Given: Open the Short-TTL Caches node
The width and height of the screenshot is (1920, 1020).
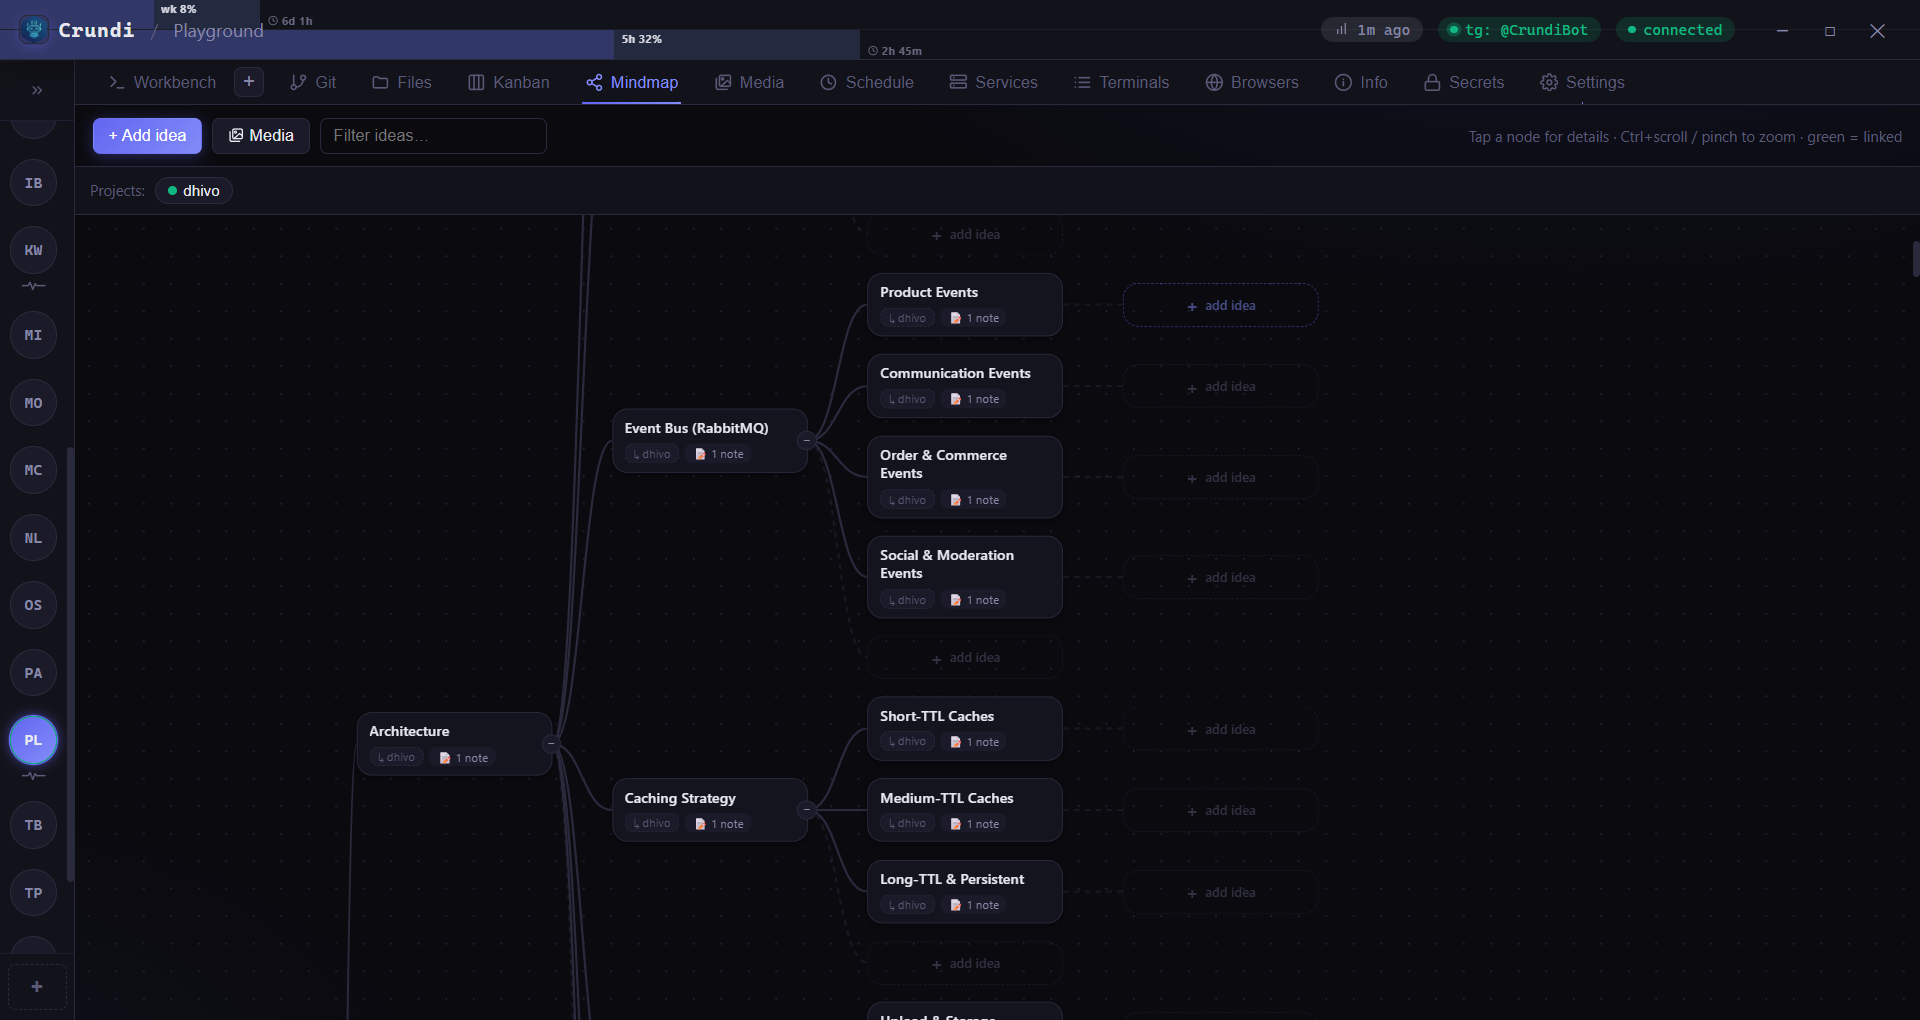Looking at the screenshot, I should click(x=964, y=728).
